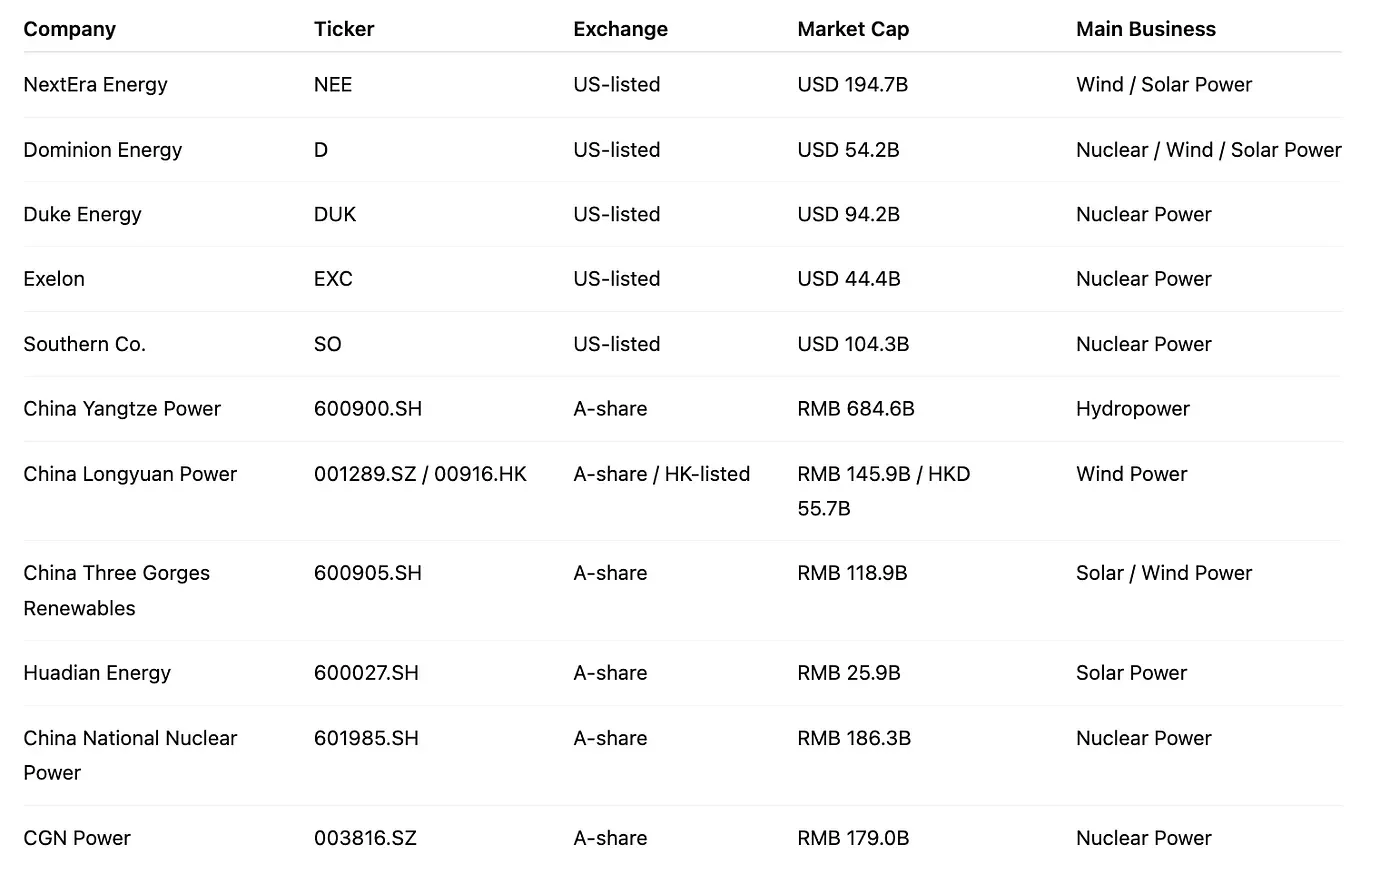This screenshot has height=882, width=1400.
Task: Click the "Solar / Wind Power" business cell
Action: [1164, 573]
